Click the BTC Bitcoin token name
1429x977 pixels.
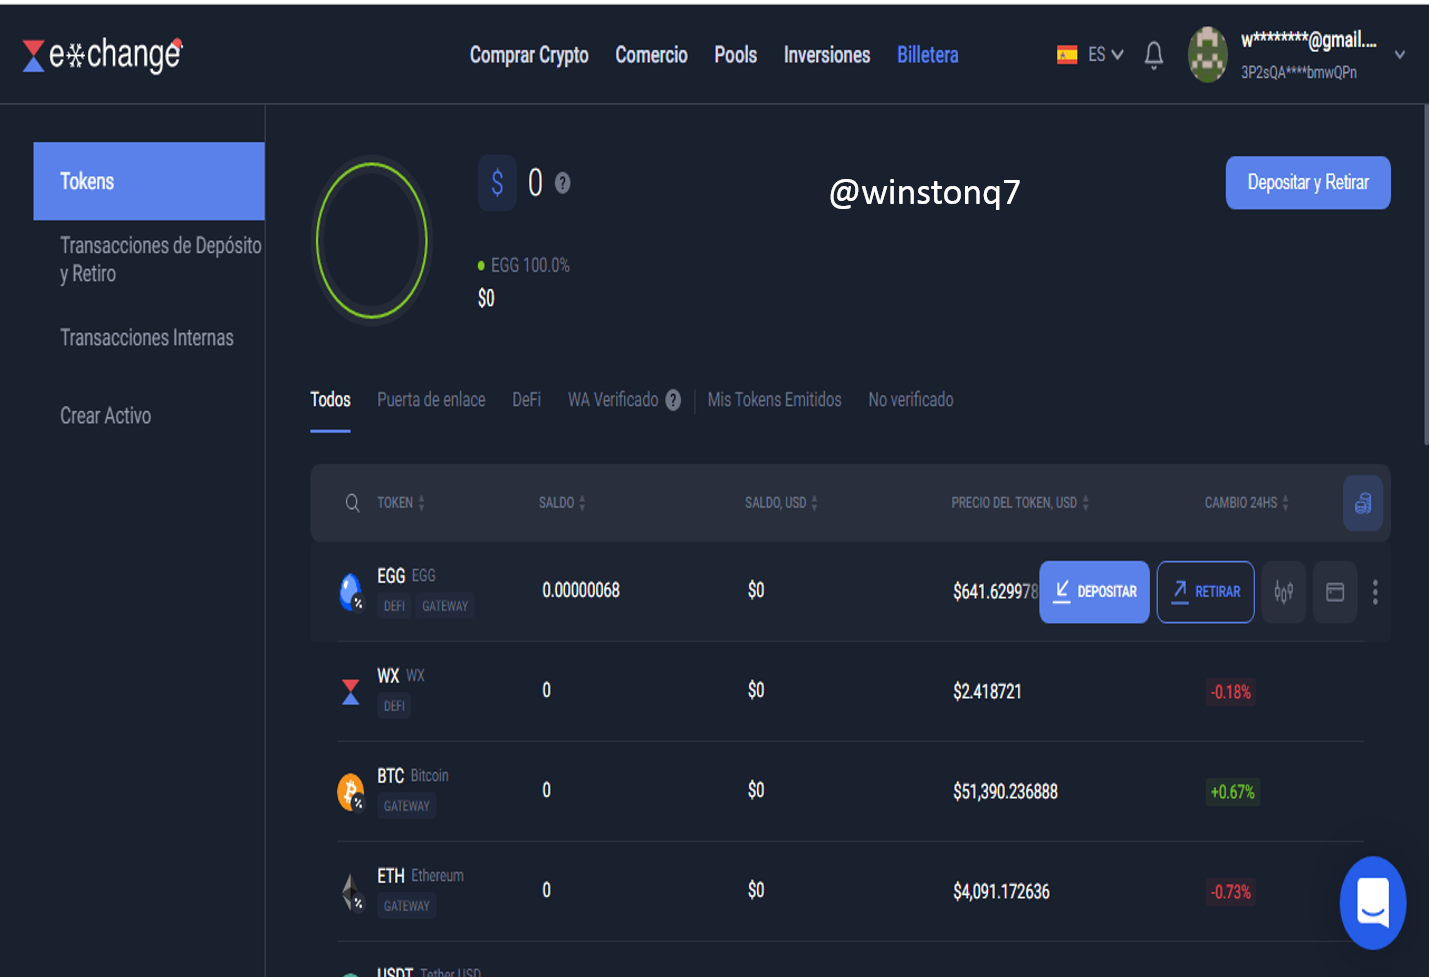413,776
